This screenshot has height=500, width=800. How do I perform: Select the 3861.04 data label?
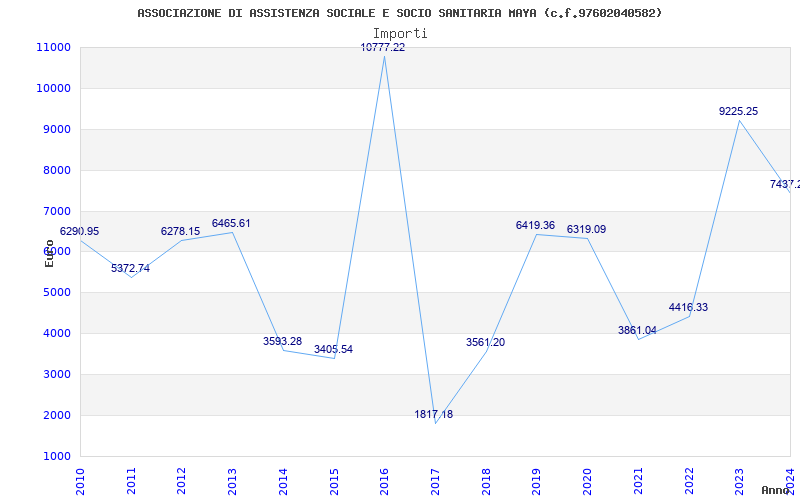(637, 331)
